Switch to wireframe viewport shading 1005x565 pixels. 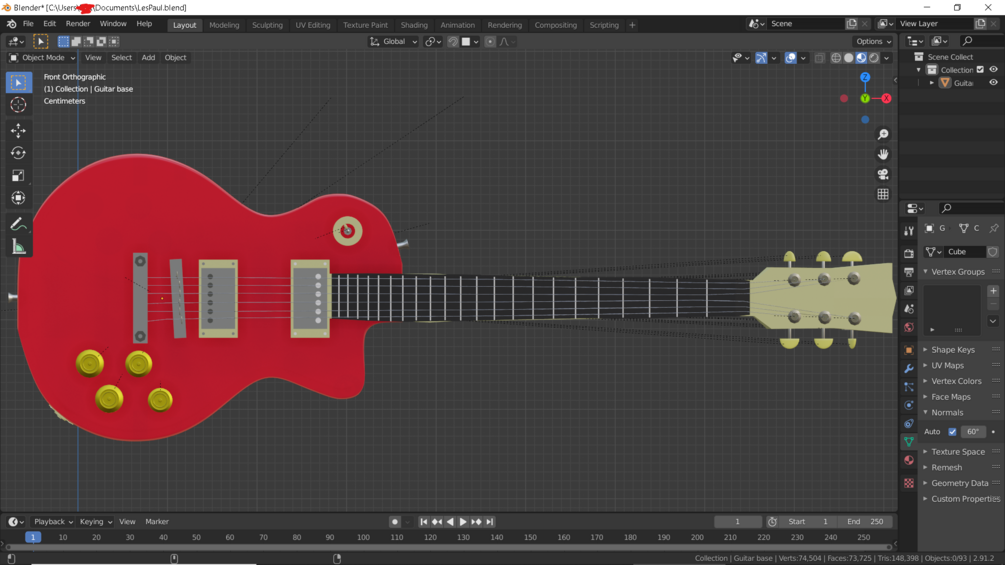836,58
